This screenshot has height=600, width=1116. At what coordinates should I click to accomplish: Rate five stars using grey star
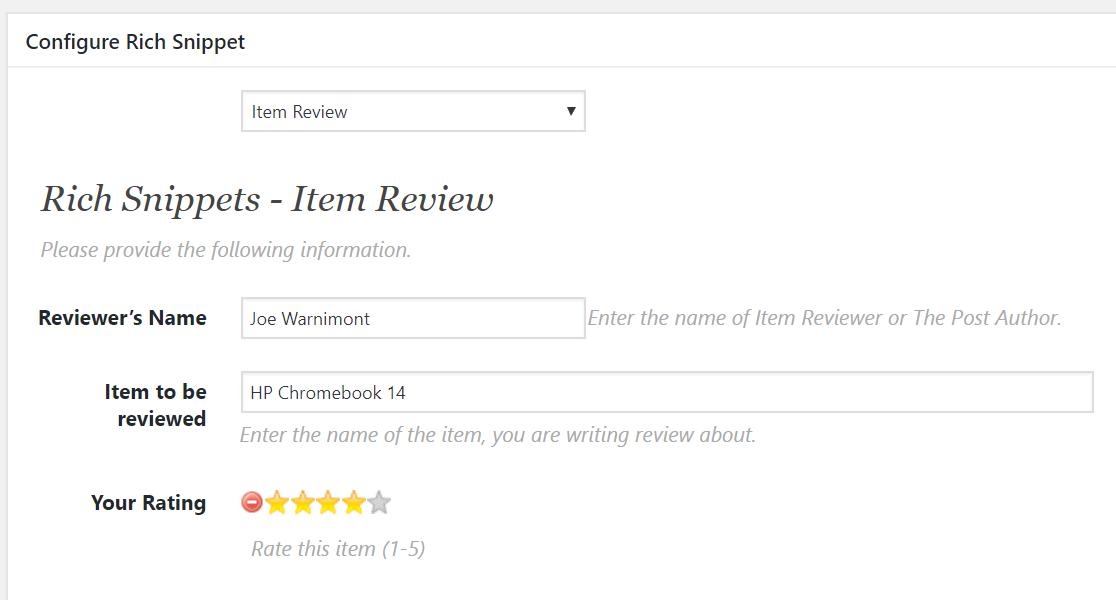(x=378, y=502)
